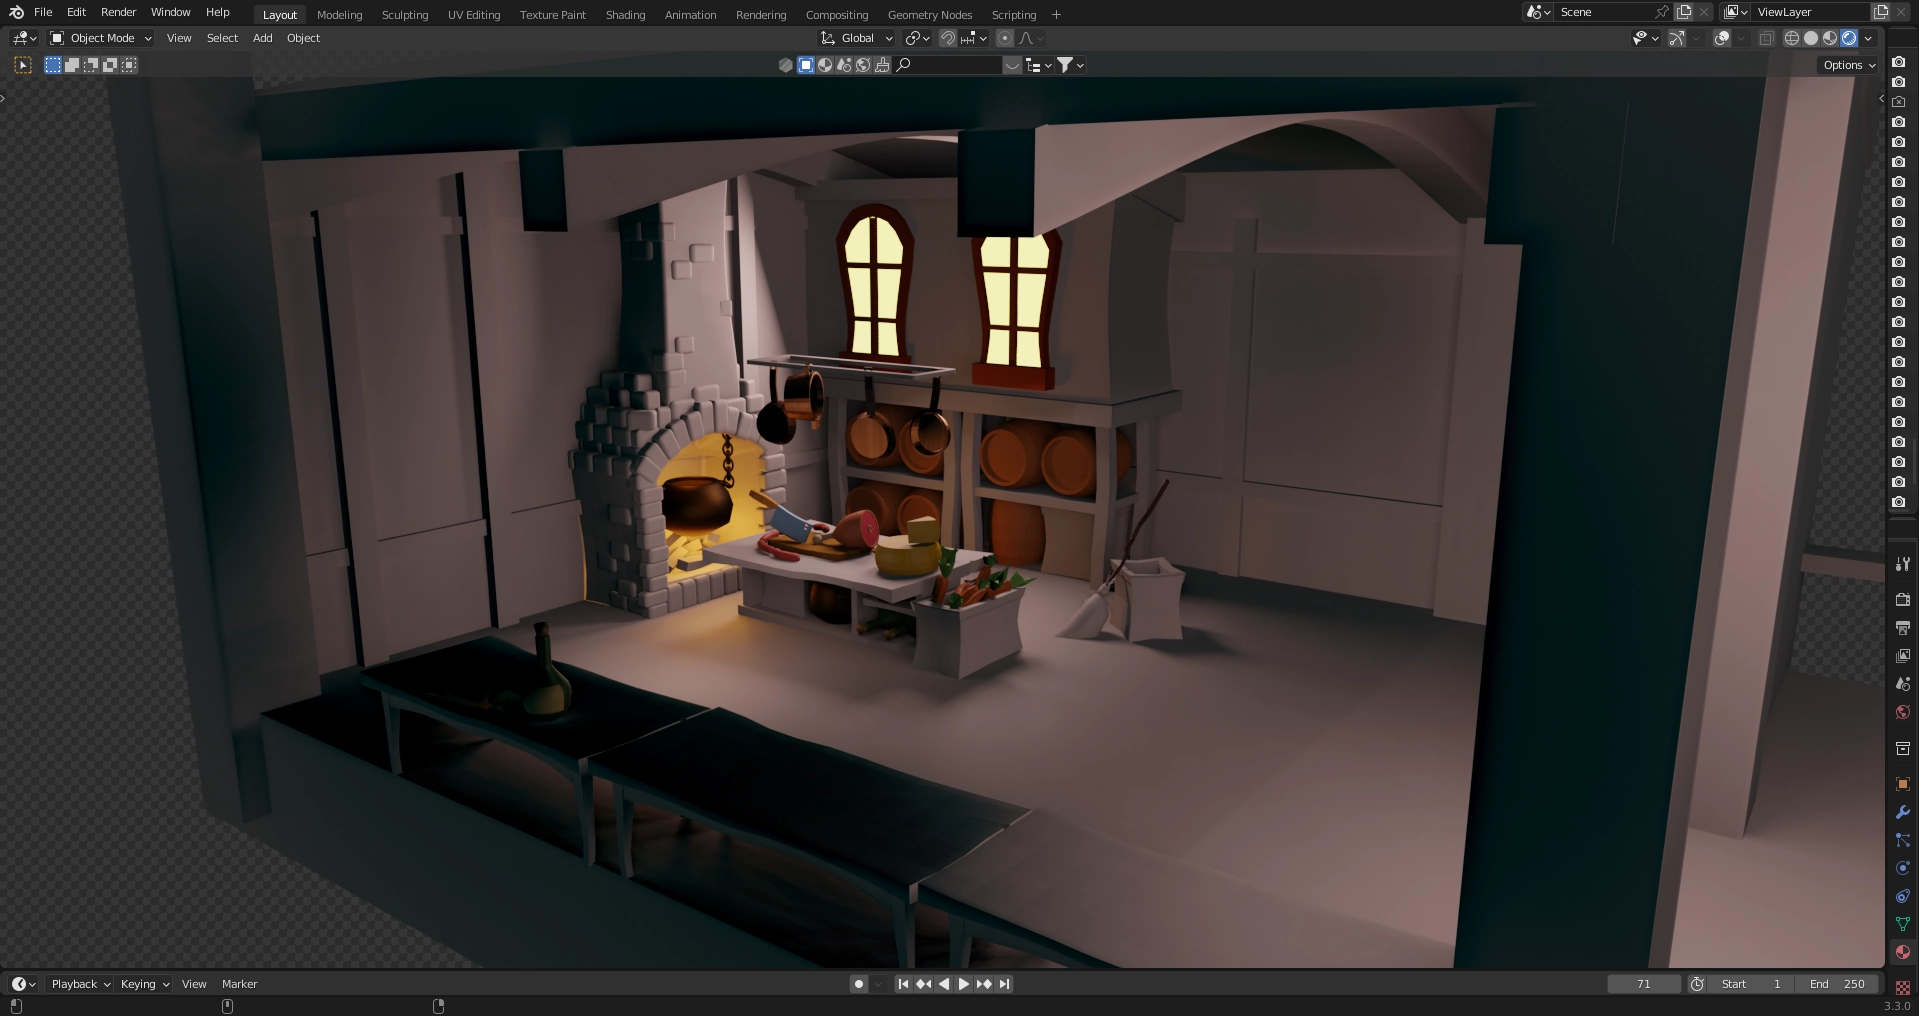Viewport: 1920px width, 1016px height.
Task: Open the Marker menu in timeline
Action: [x=239, y=984]
